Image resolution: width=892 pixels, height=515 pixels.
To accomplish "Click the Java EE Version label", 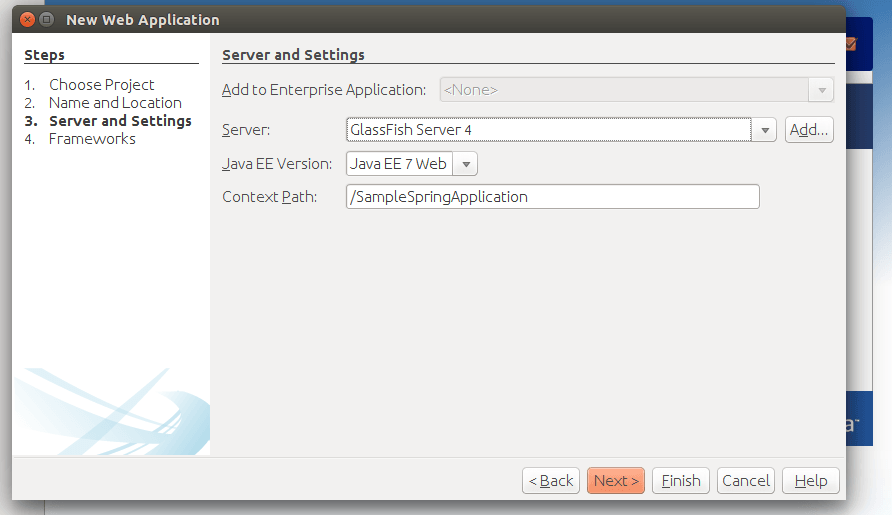I will pyautogui.click(x=277, y=164).
